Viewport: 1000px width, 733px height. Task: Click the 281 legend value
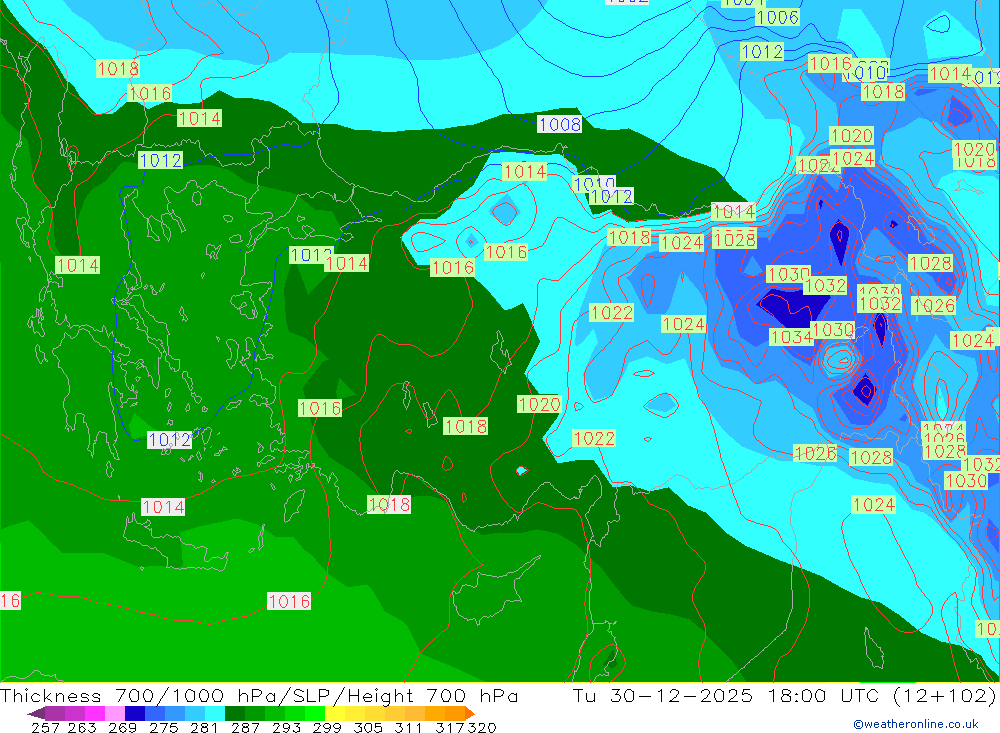(204, 727)
